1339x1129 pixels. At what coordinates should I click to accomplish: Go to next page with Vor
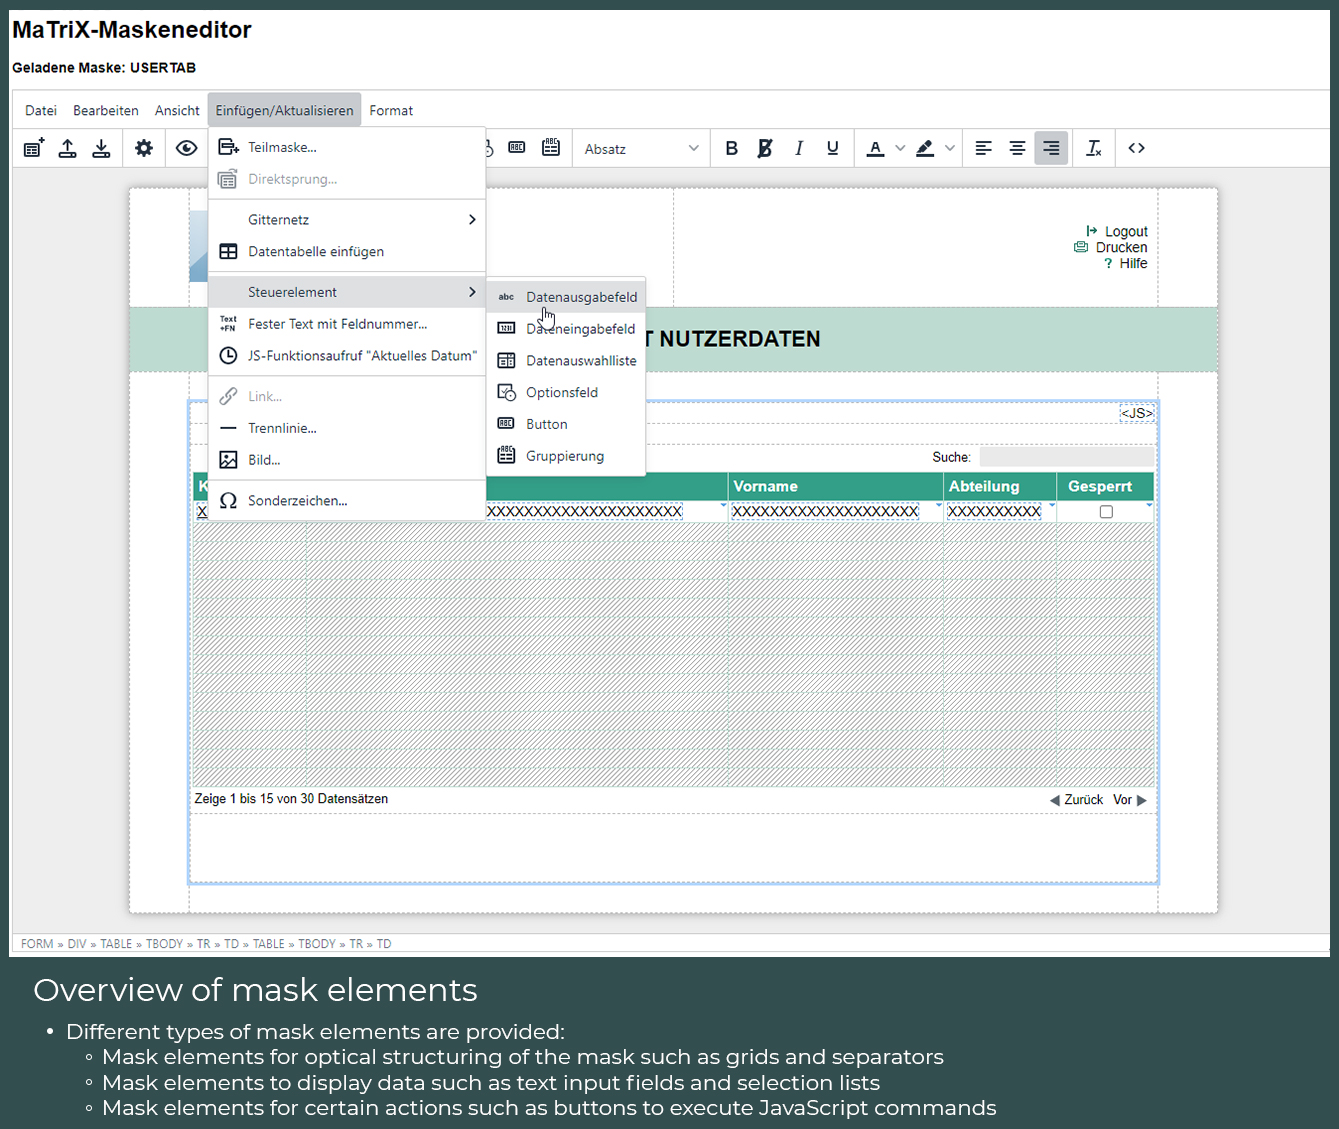[1130, 800]
